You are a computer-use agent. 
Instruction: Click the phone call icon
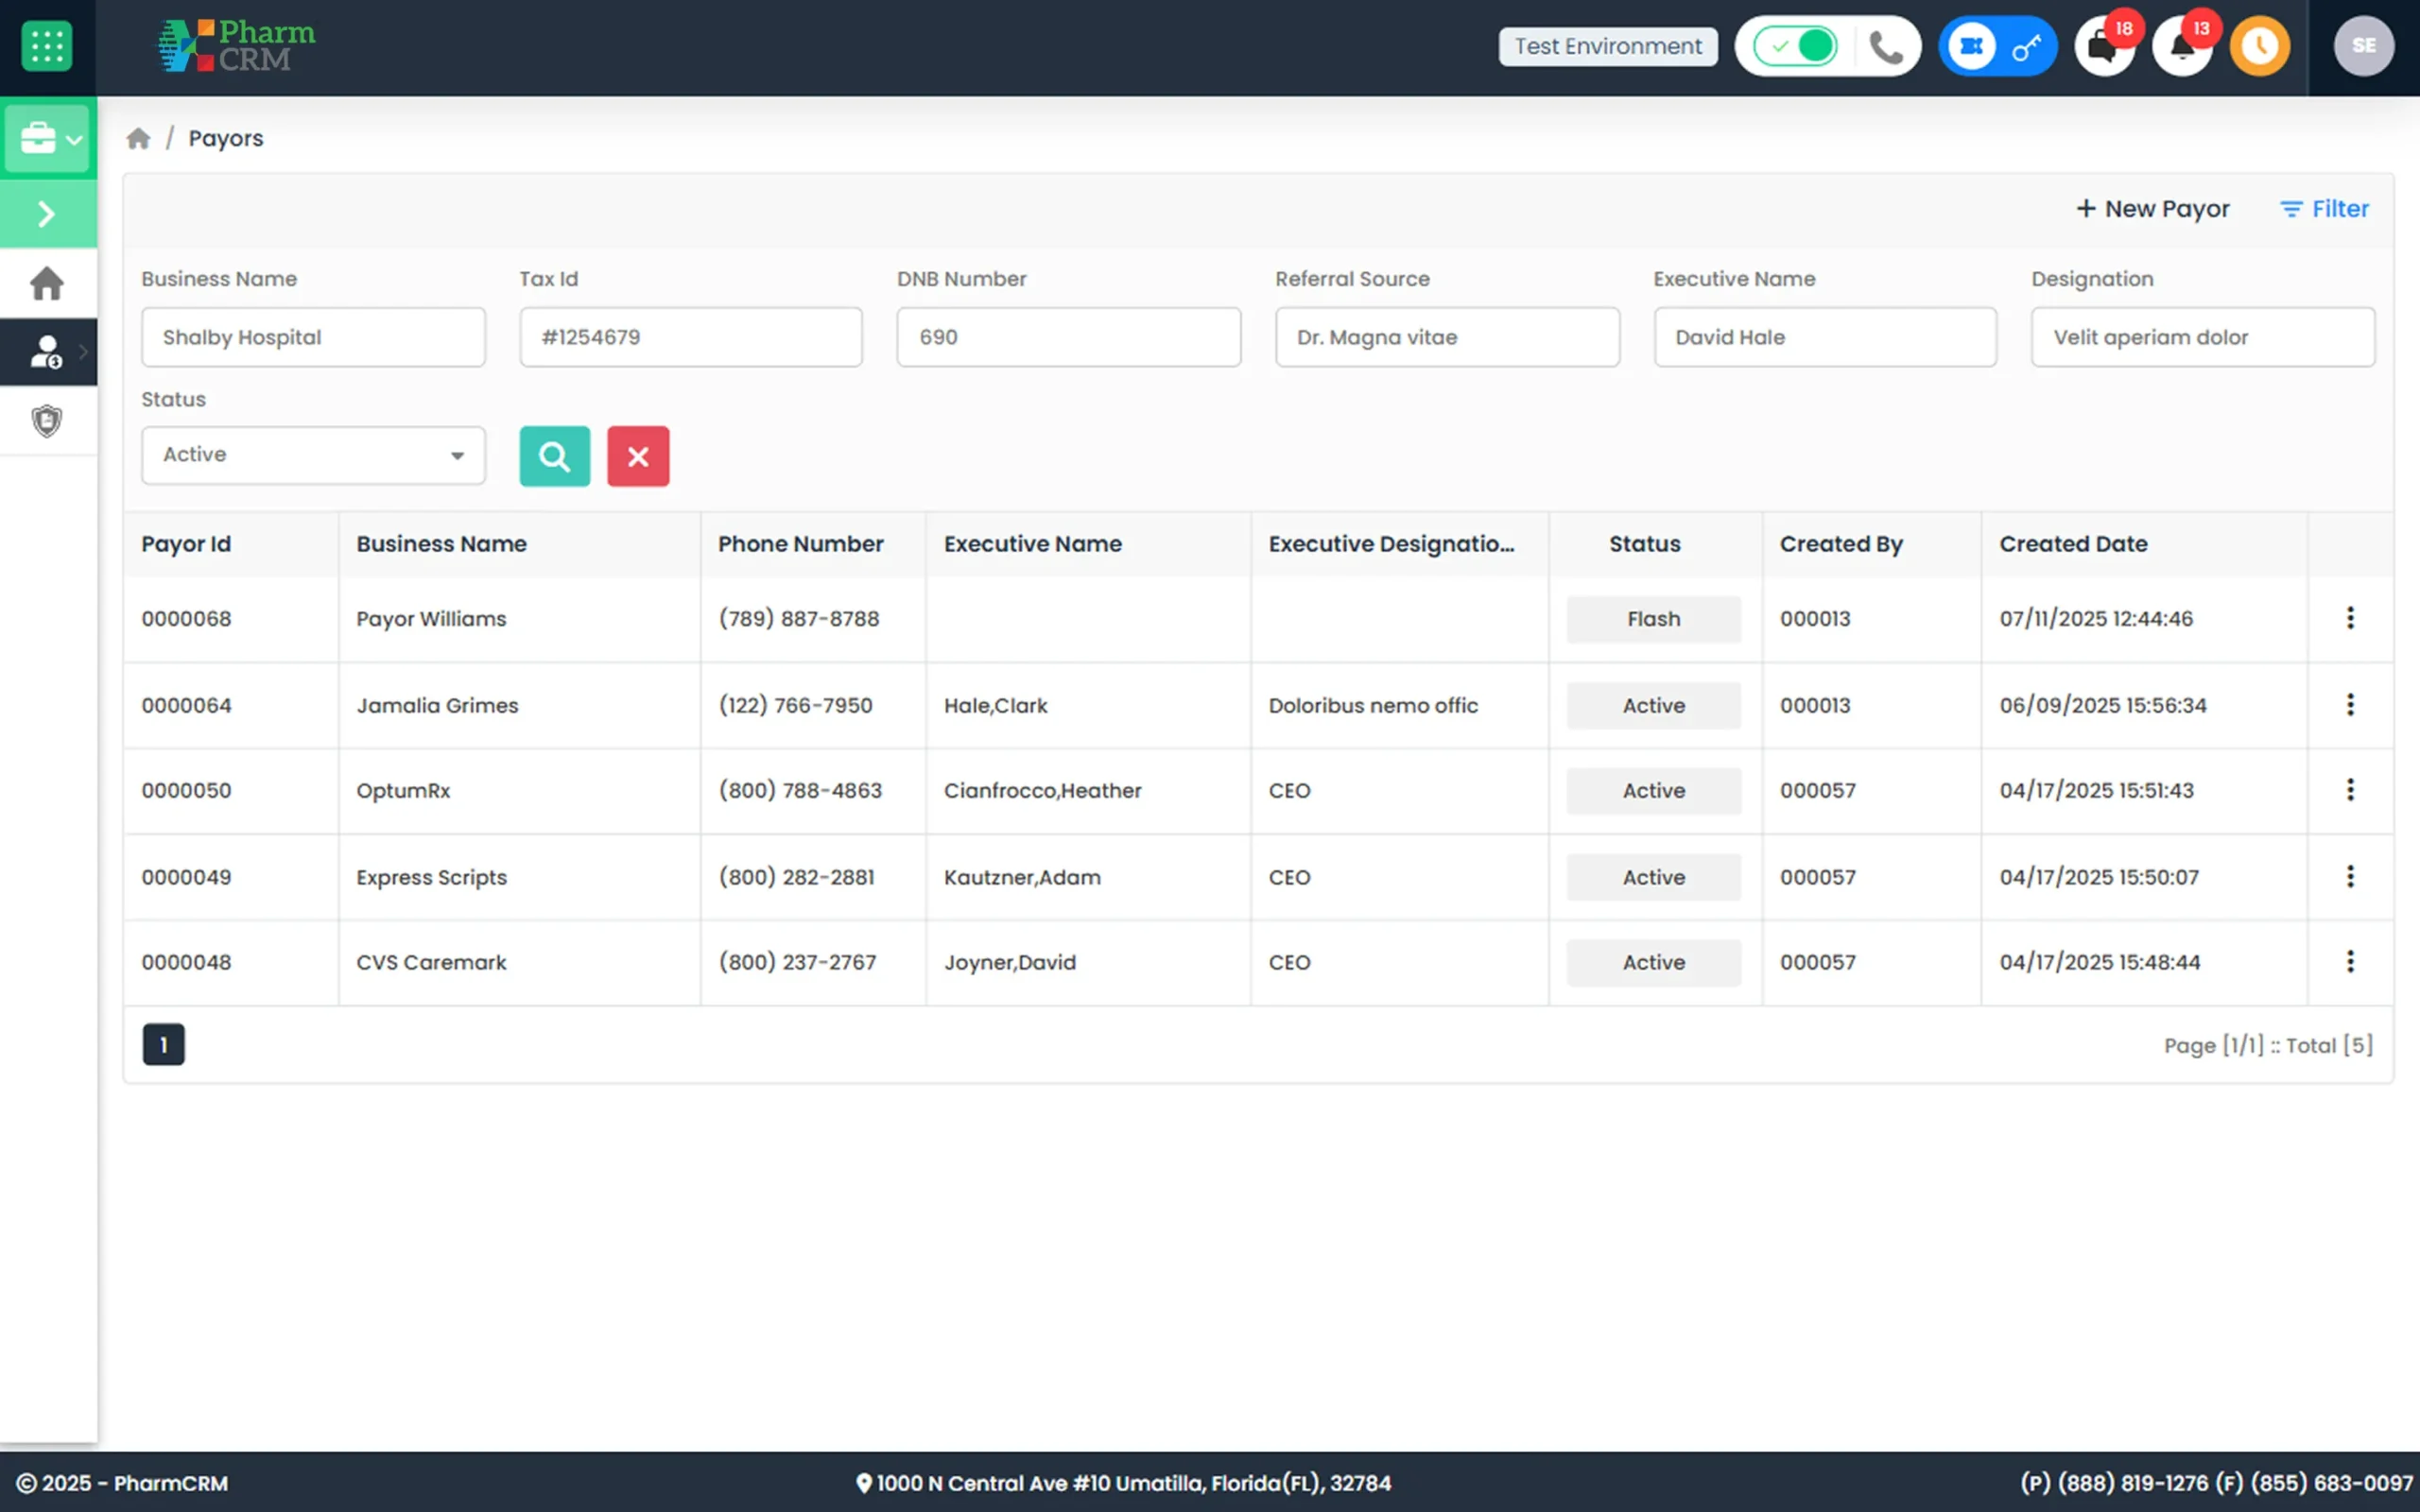(1885, 47)
